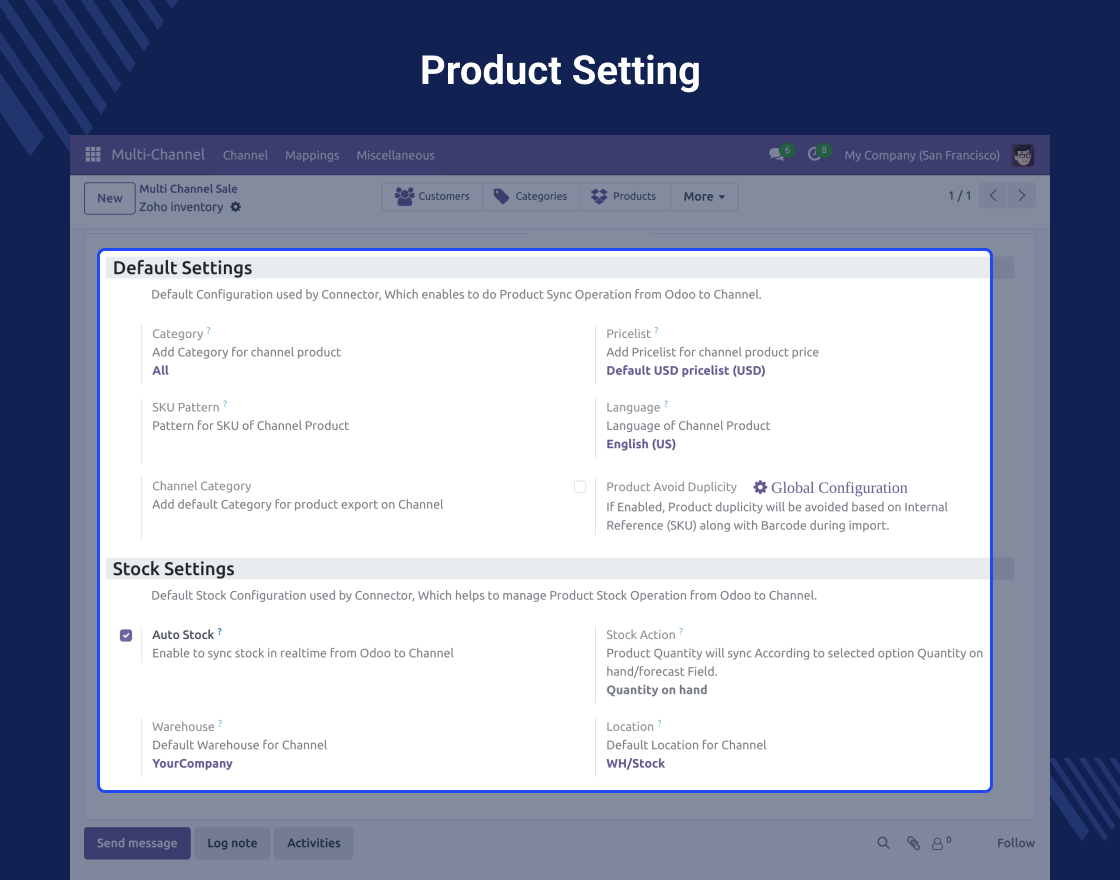
Task: Open the conversations chat icon with badge 6
Action: (777, 154)
